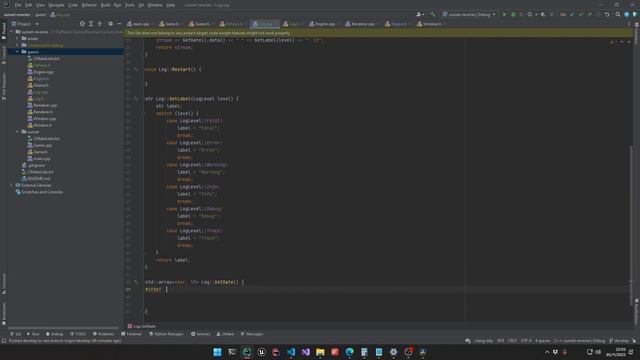Click Project panel horizontal scrollbar
Image resolution: width=640 pixels, height=360 pixels.
pyautogui.click(x=63, y=328)
